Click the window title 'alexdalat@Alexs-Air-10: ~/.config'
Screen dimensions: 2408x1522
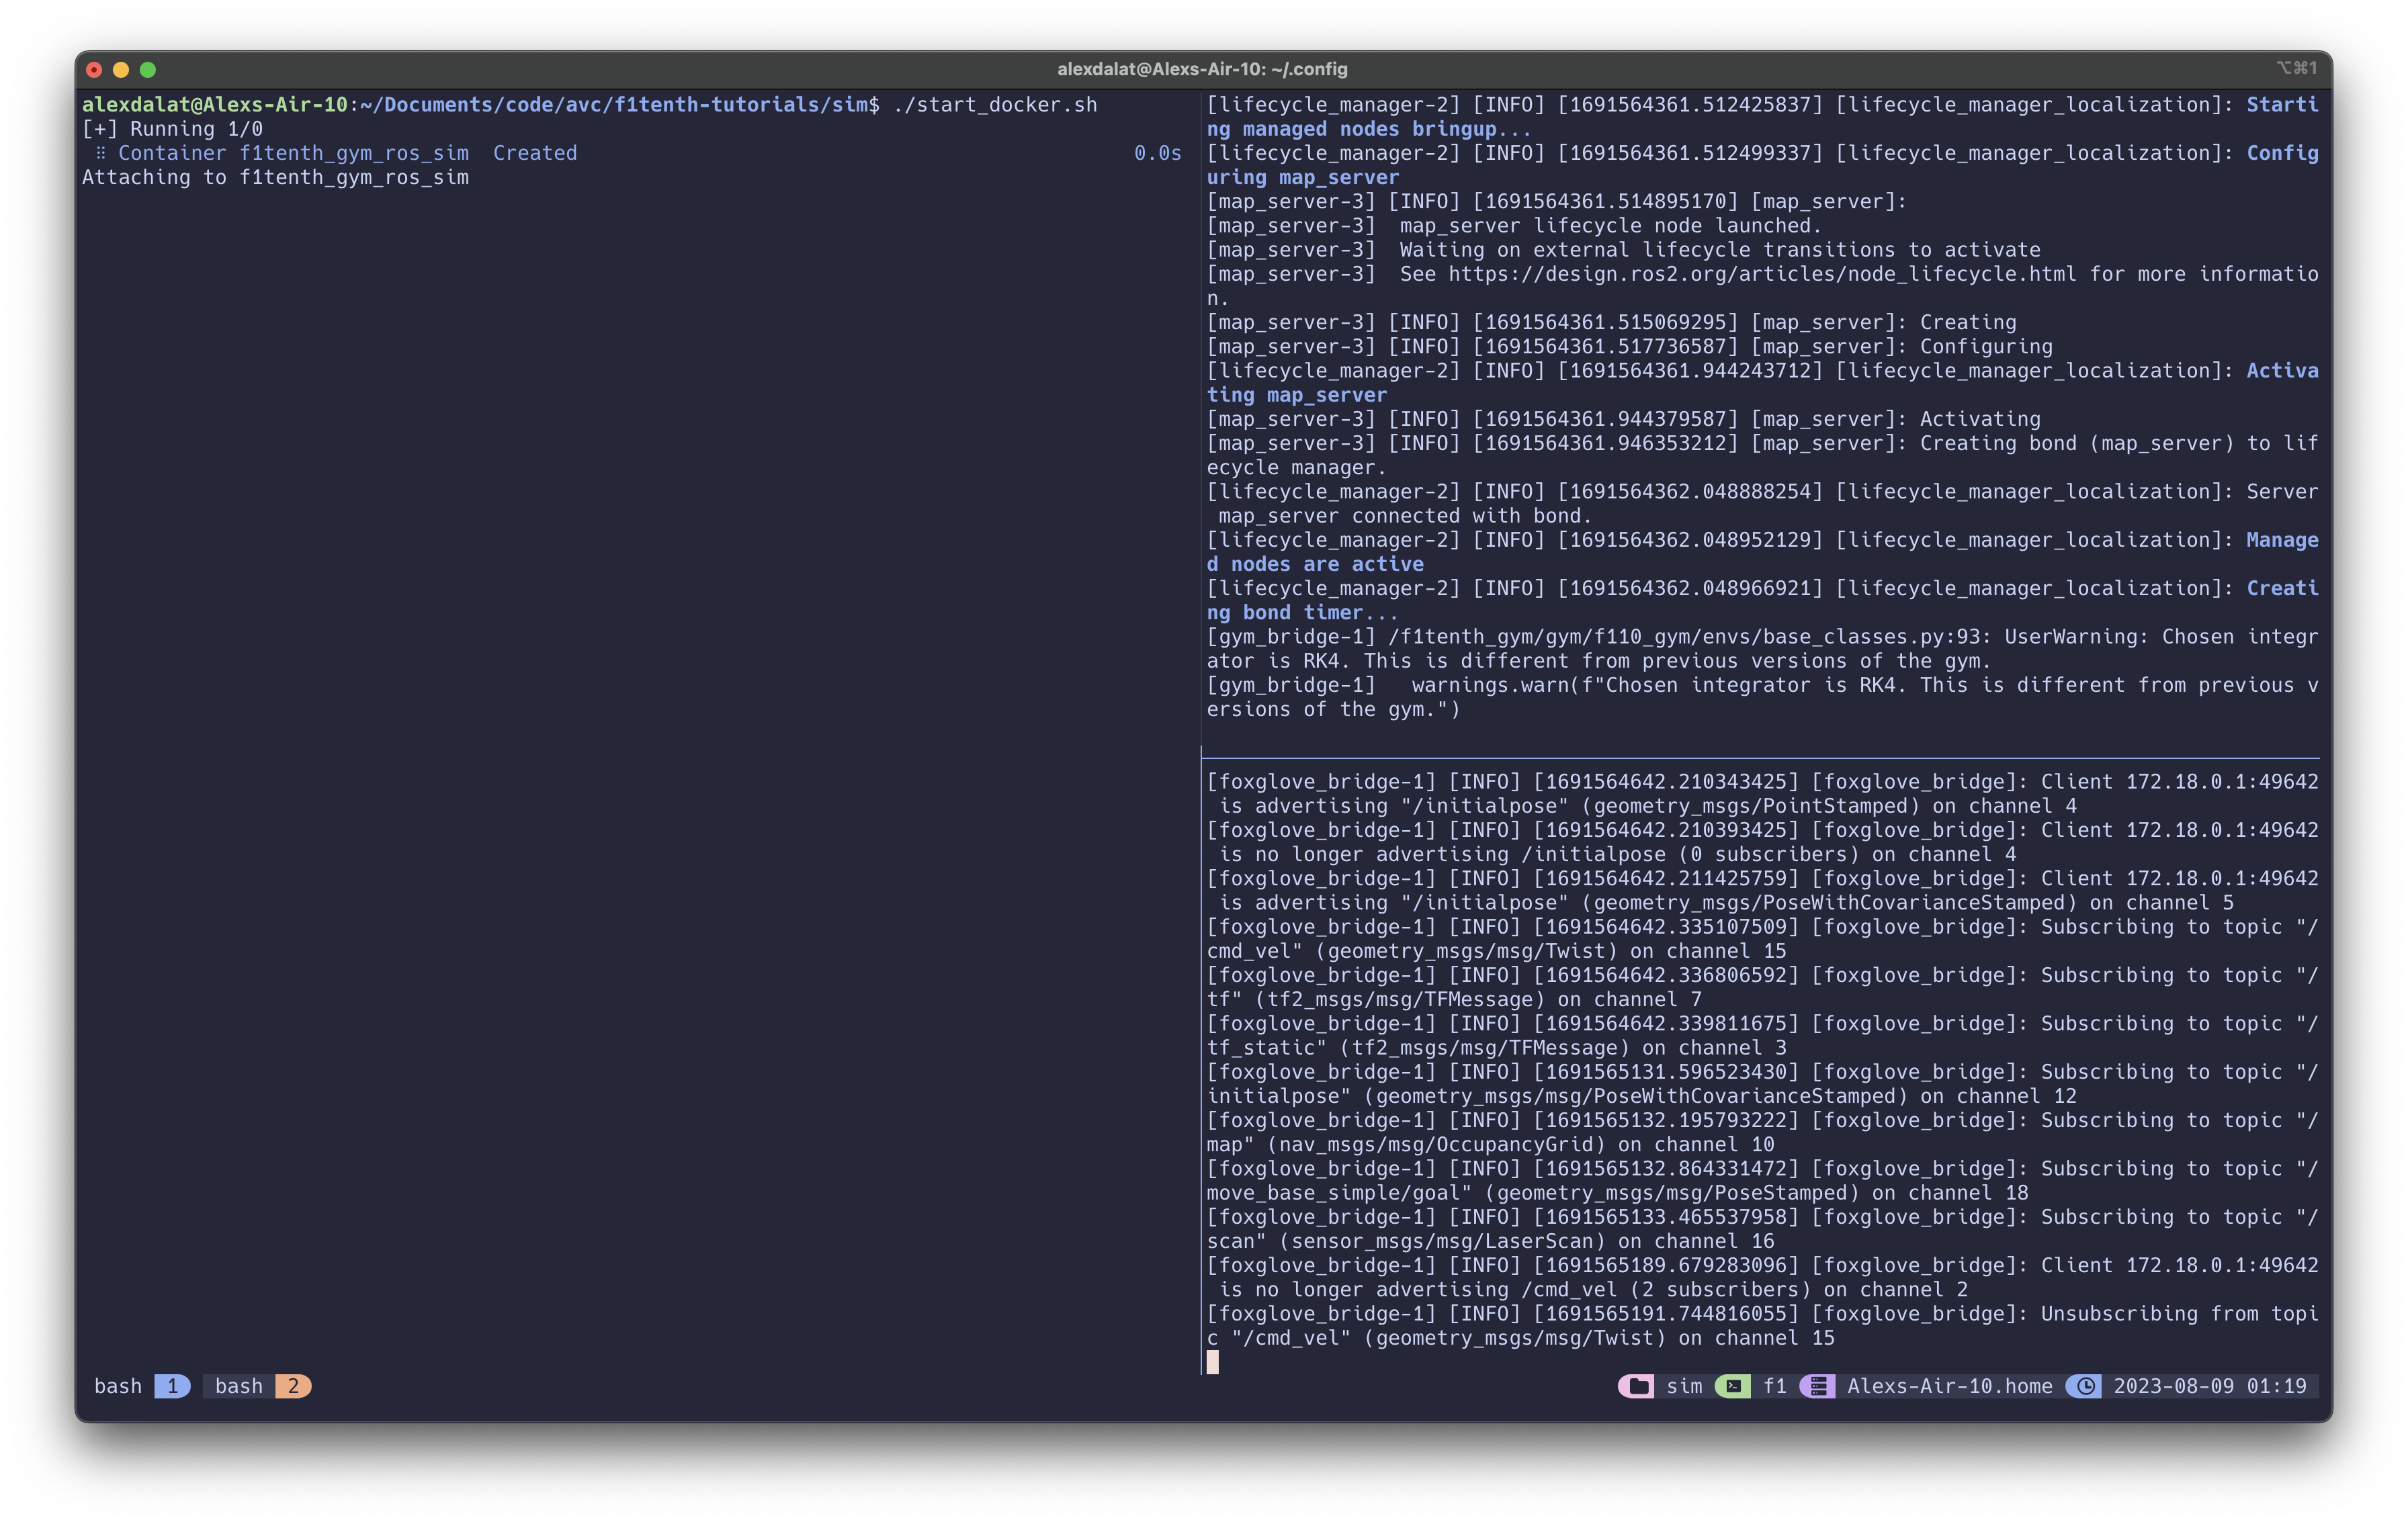click(1202, 69)
